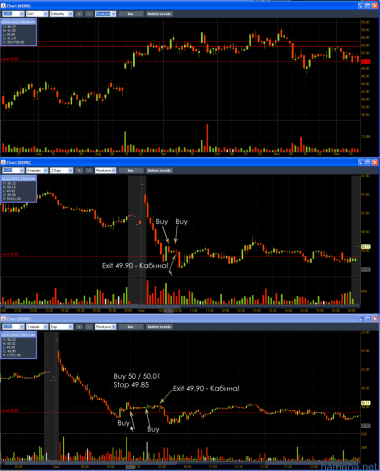
Task: Click Delete Levels in bottom chart
Action: pyautogui.click(x=159, y=327)
